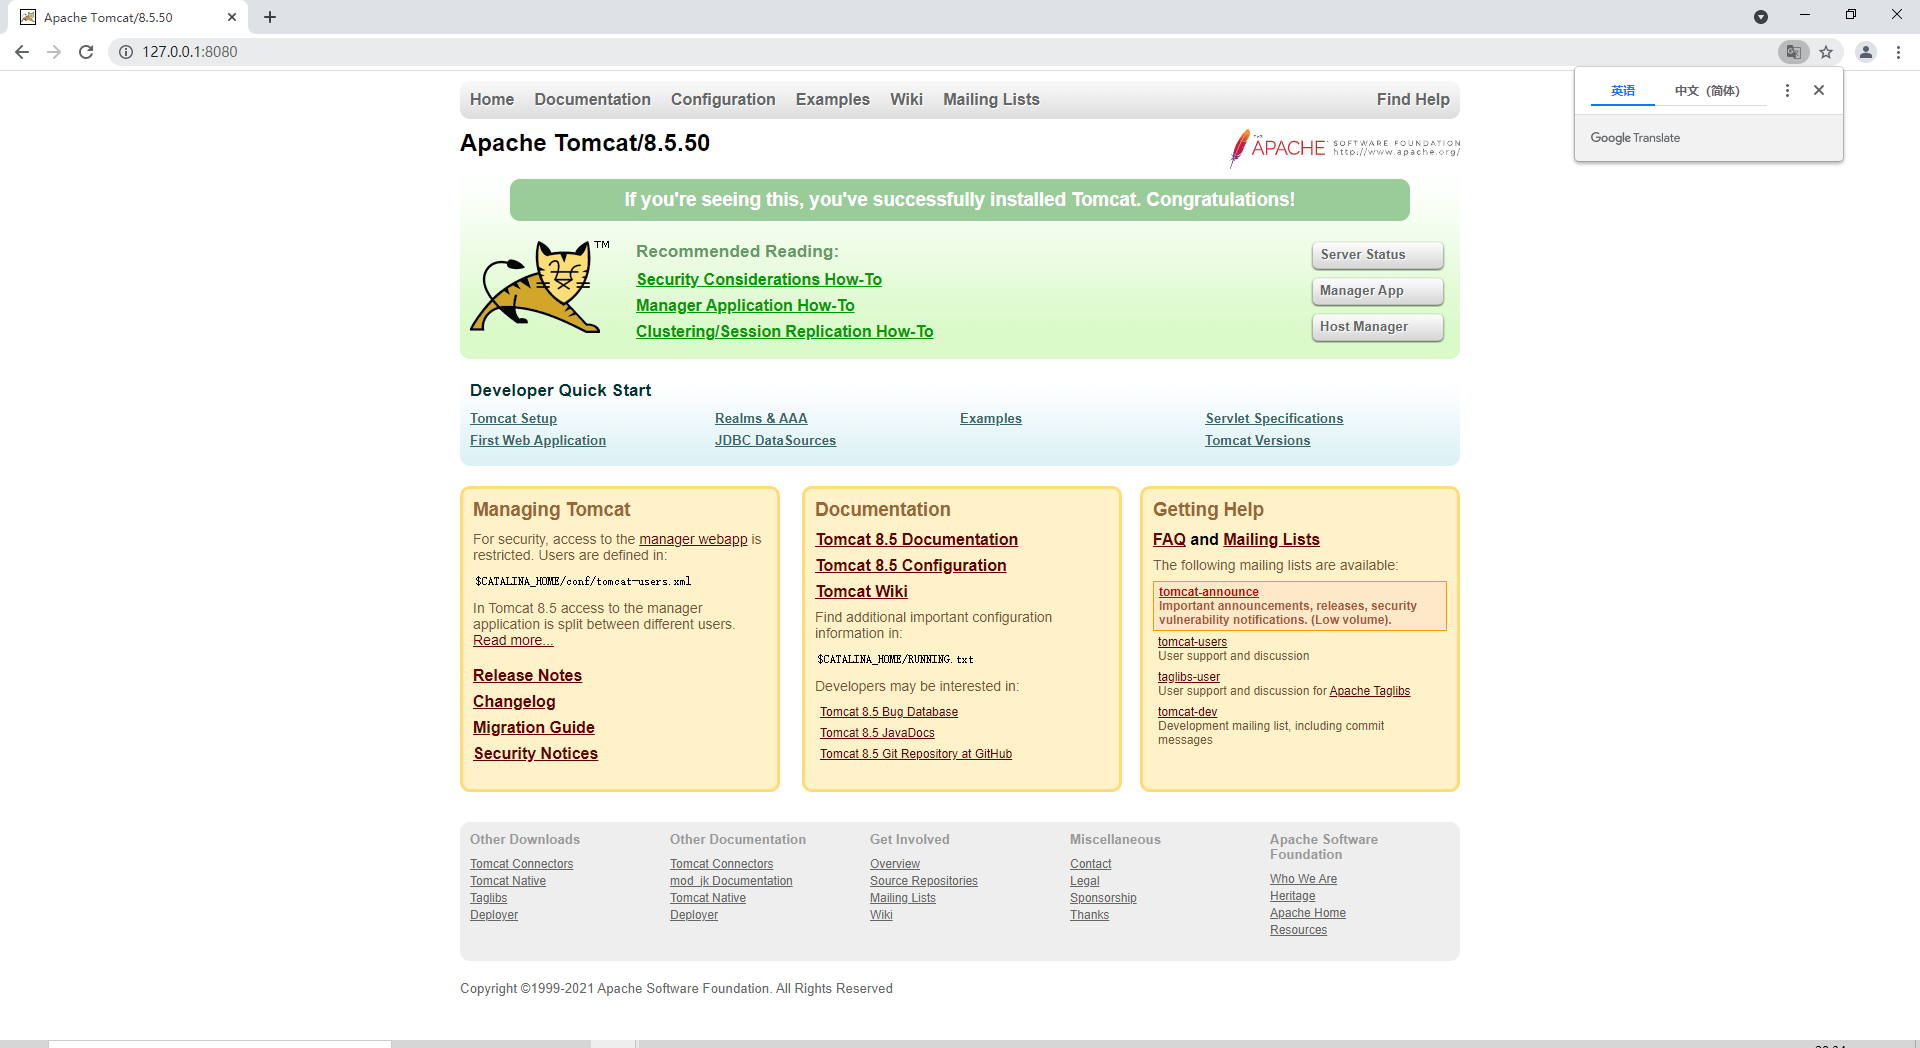Open Security Considerations How-To link
This screenshot has width=1920, height=1048.
pyautogui.click(x=759, y=280)
